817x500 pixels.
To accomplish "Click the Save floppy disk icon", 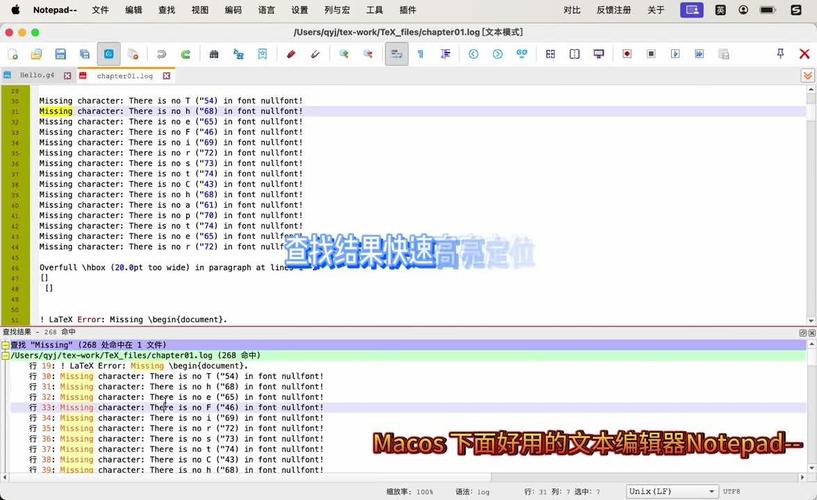I will (60, 54).
